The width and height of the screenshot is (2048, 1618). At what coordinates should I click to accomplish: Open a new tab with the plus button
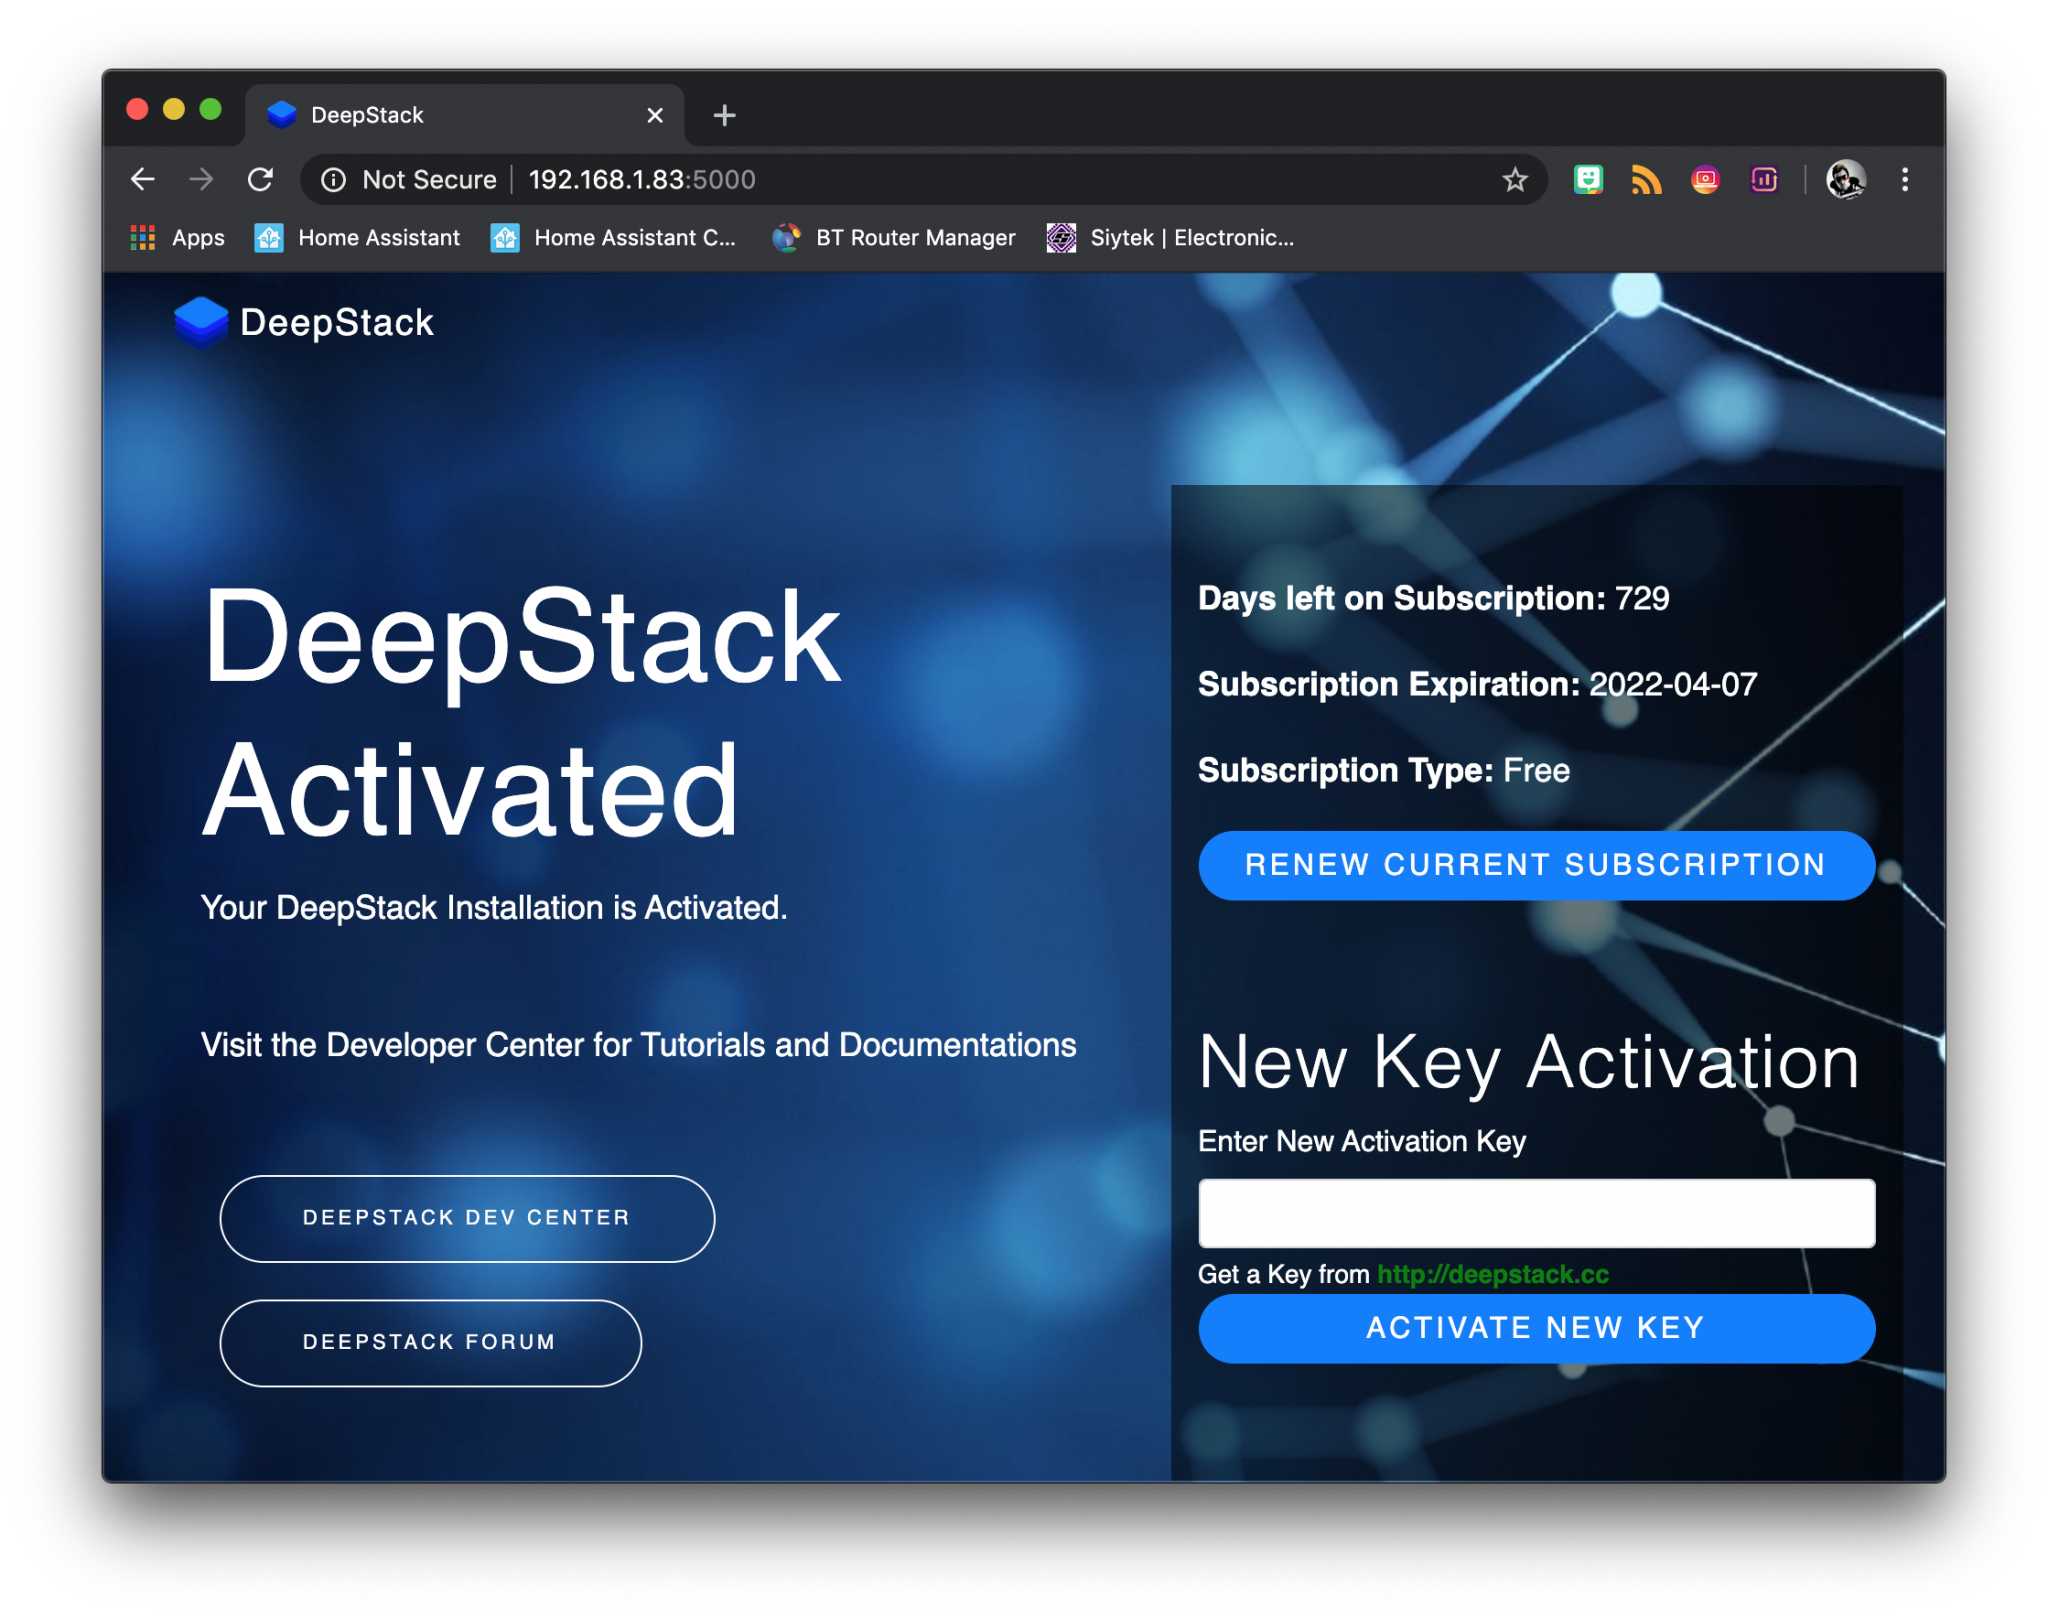click(x=723, y=114)
